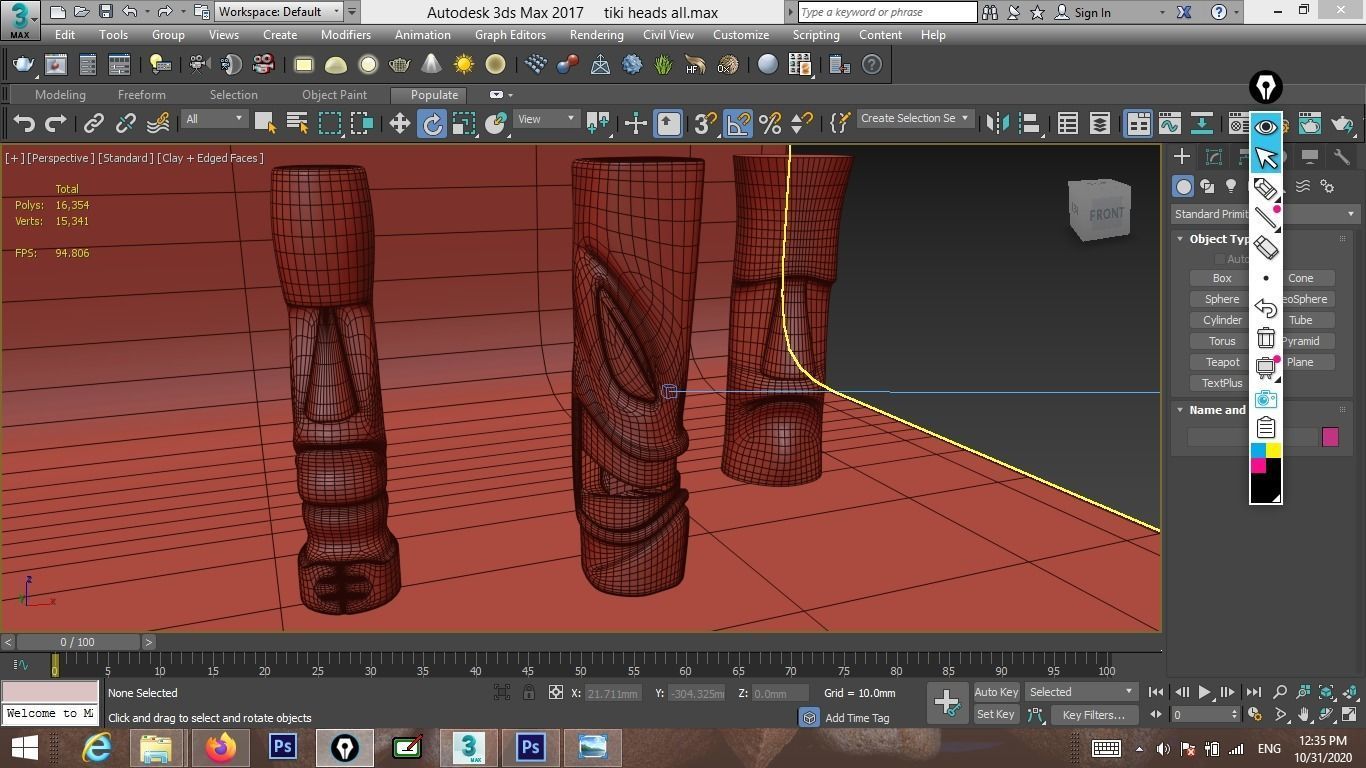Click the grass Populate icon in toolbar
The height and width of the screenshot is (768, 1366).
point(664,65)
